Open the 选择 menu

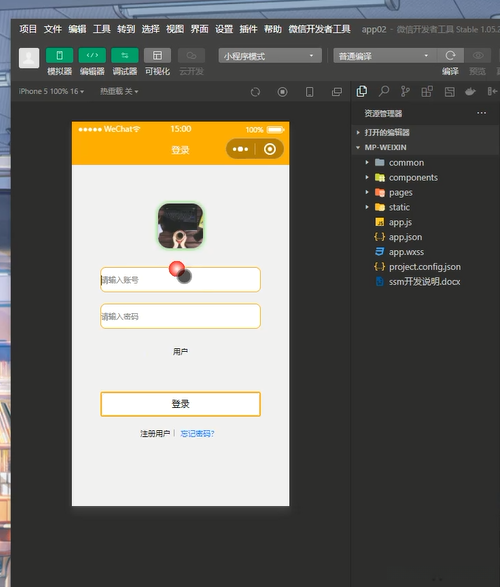150,29
